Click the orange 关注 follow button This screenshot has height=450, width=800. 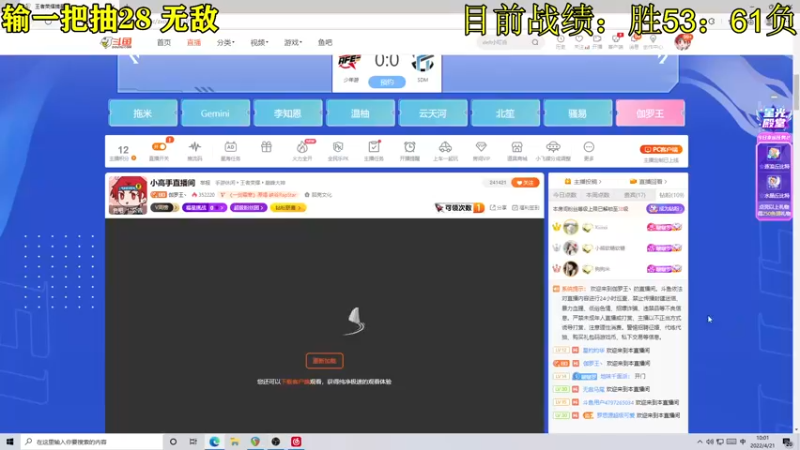(525, 182)
